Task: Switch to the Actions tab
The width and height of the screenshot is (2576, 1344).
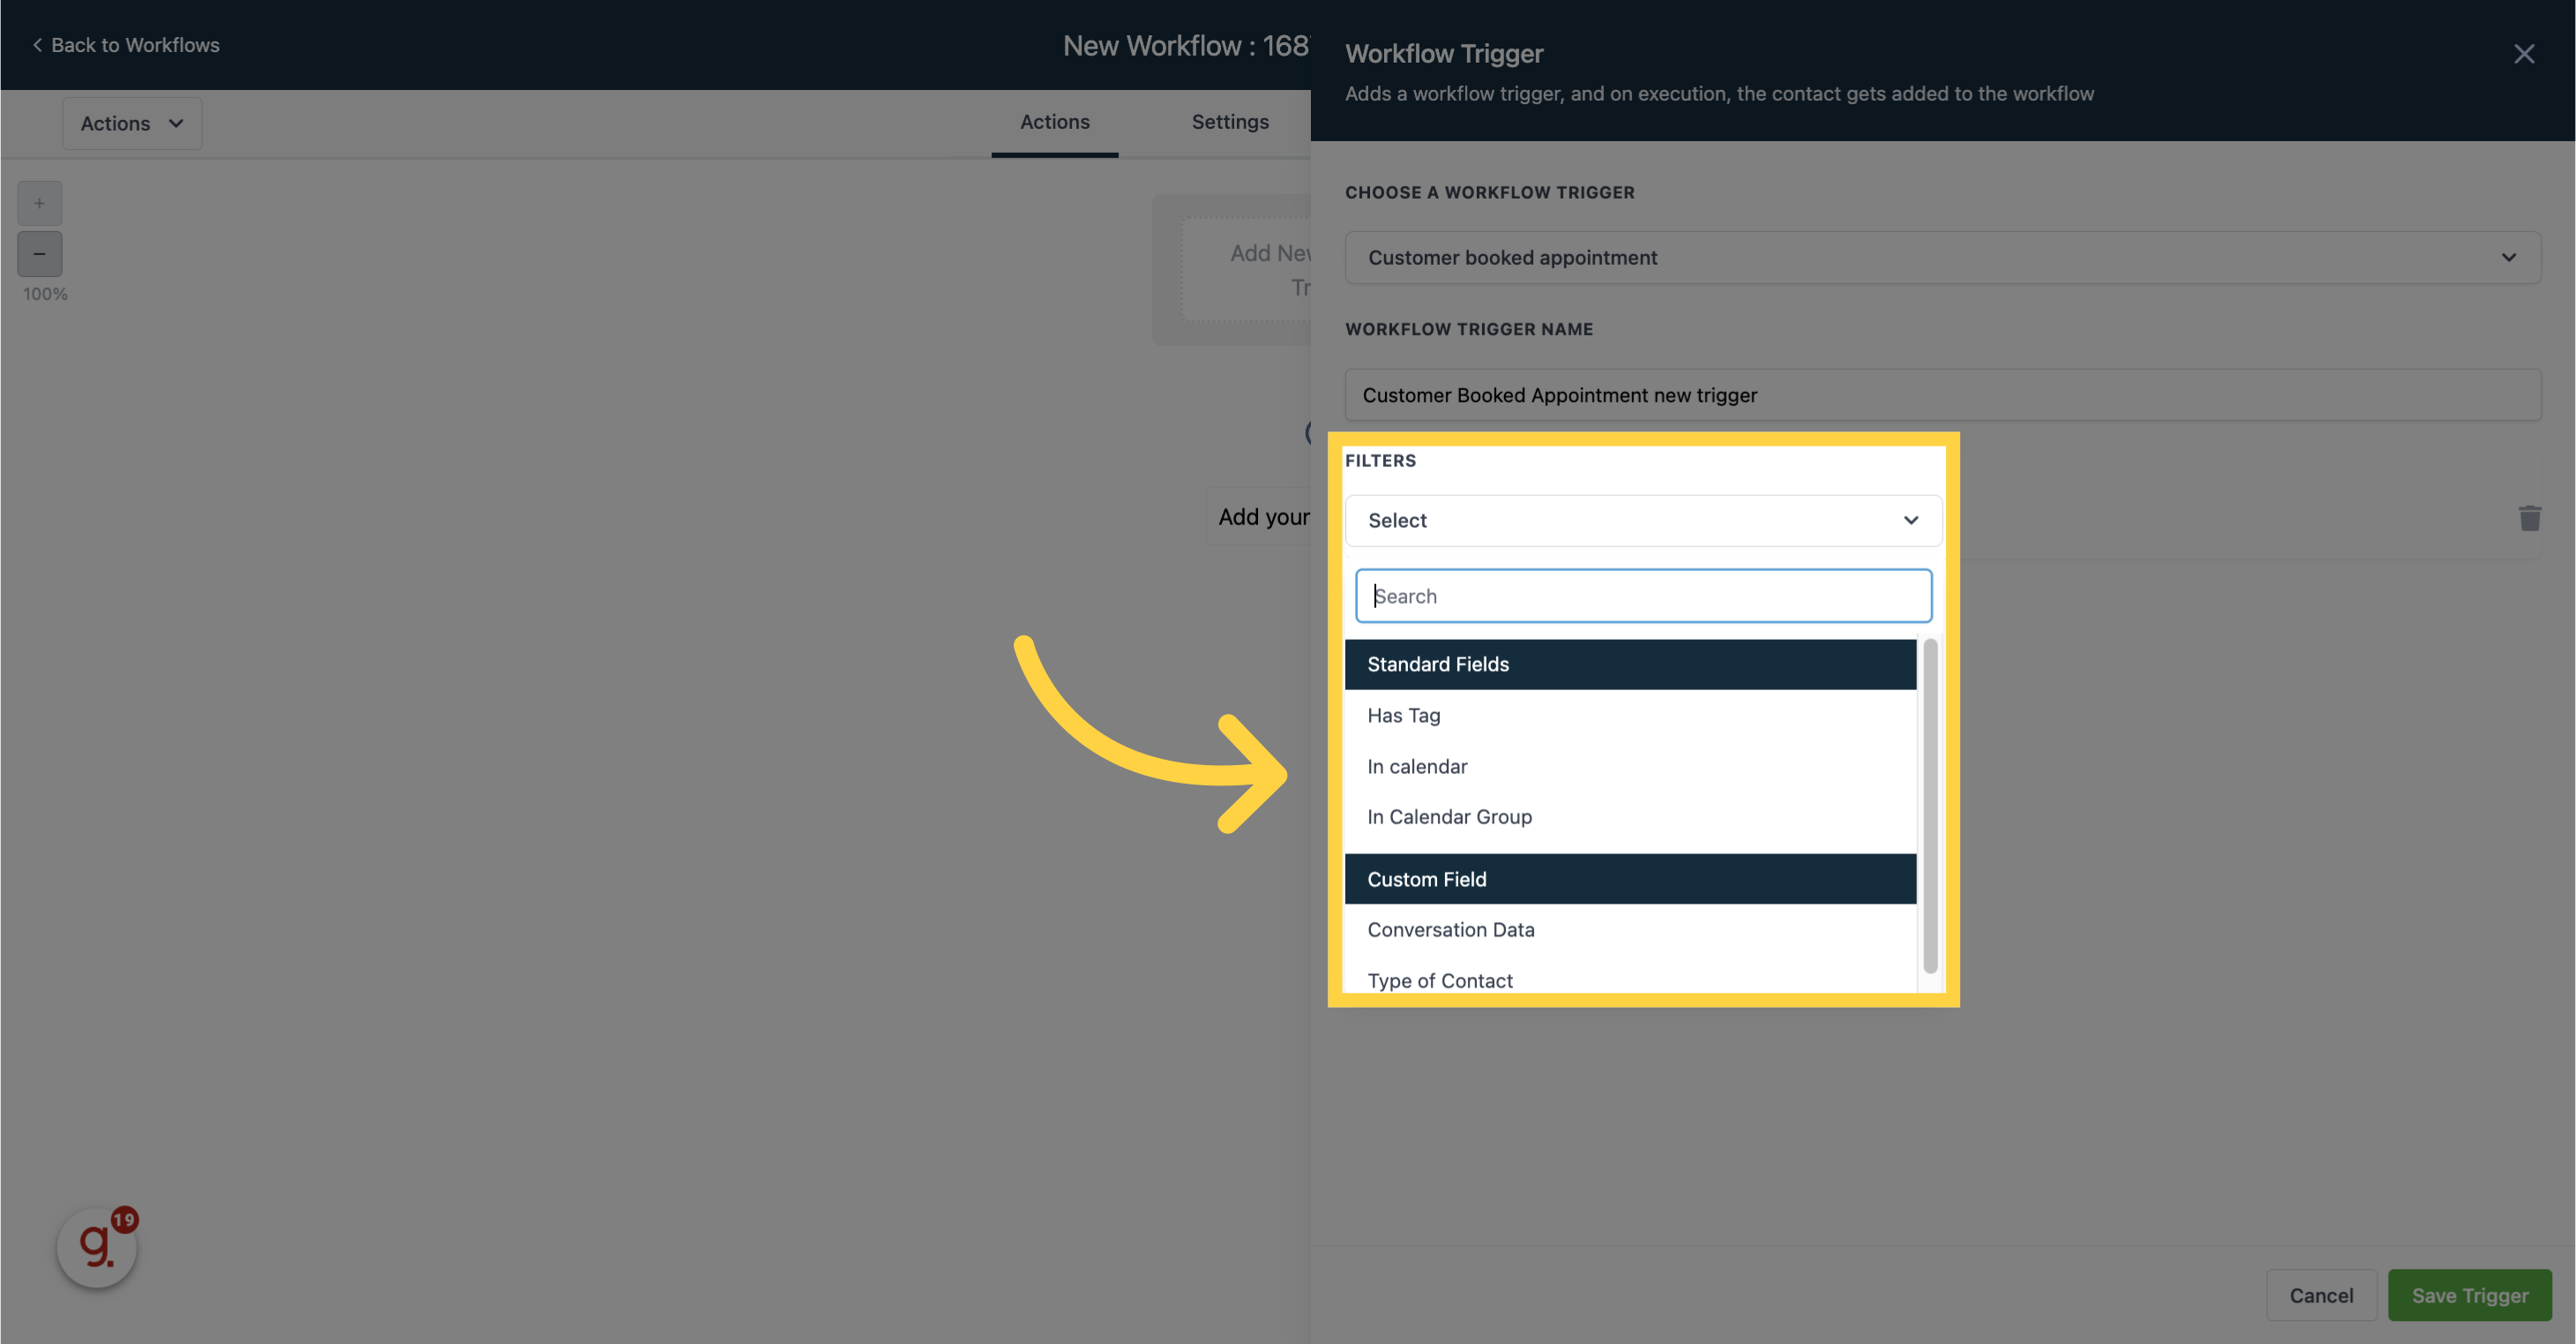Action: click(1052, 121)
